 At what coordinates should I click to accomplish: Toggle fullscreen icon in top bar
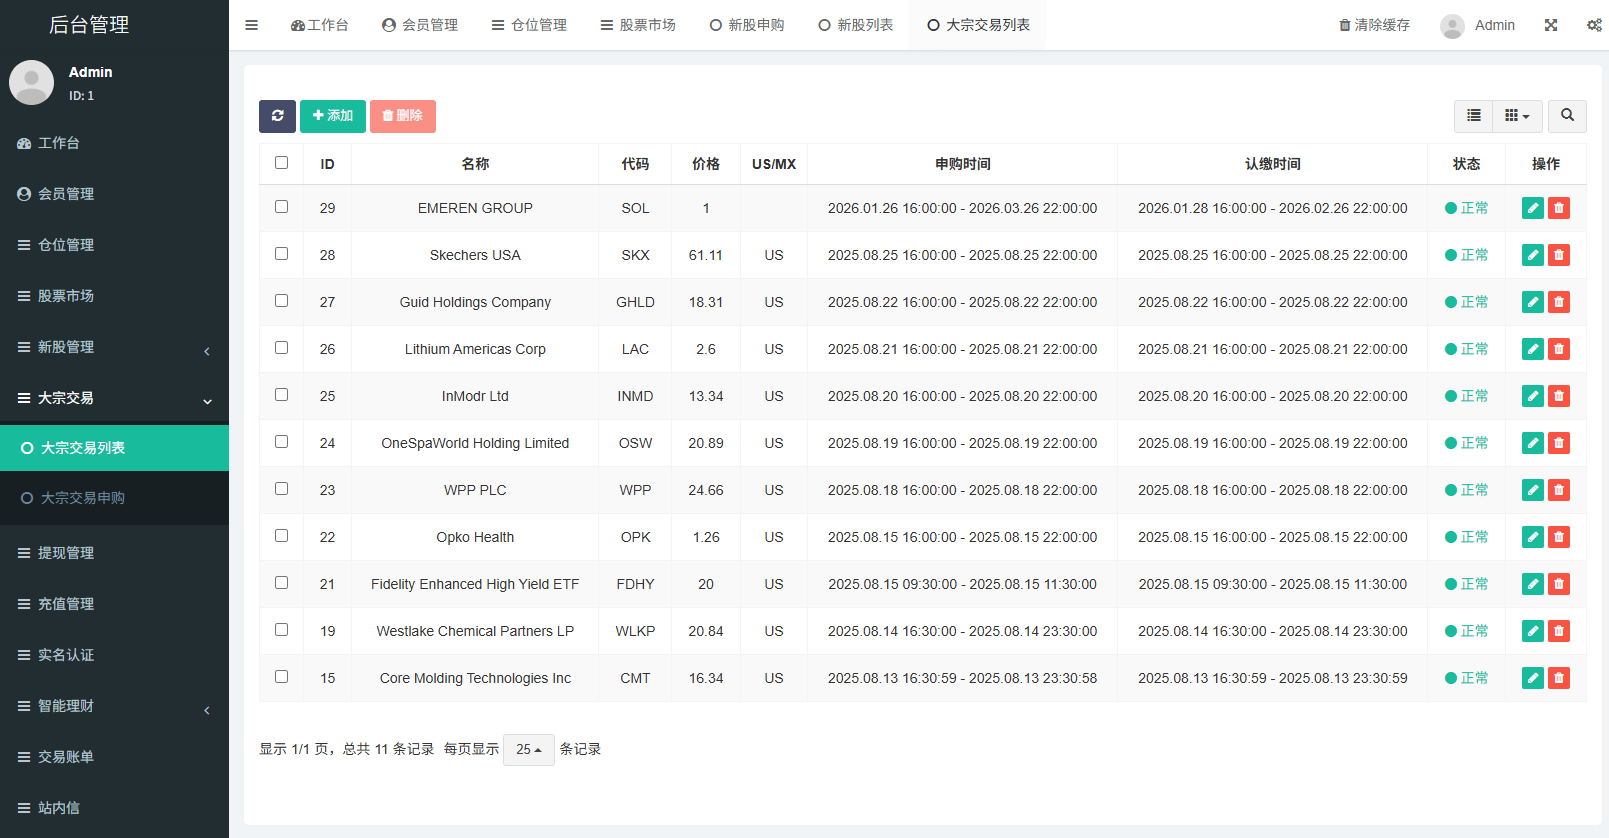[x=1551, y=25]
